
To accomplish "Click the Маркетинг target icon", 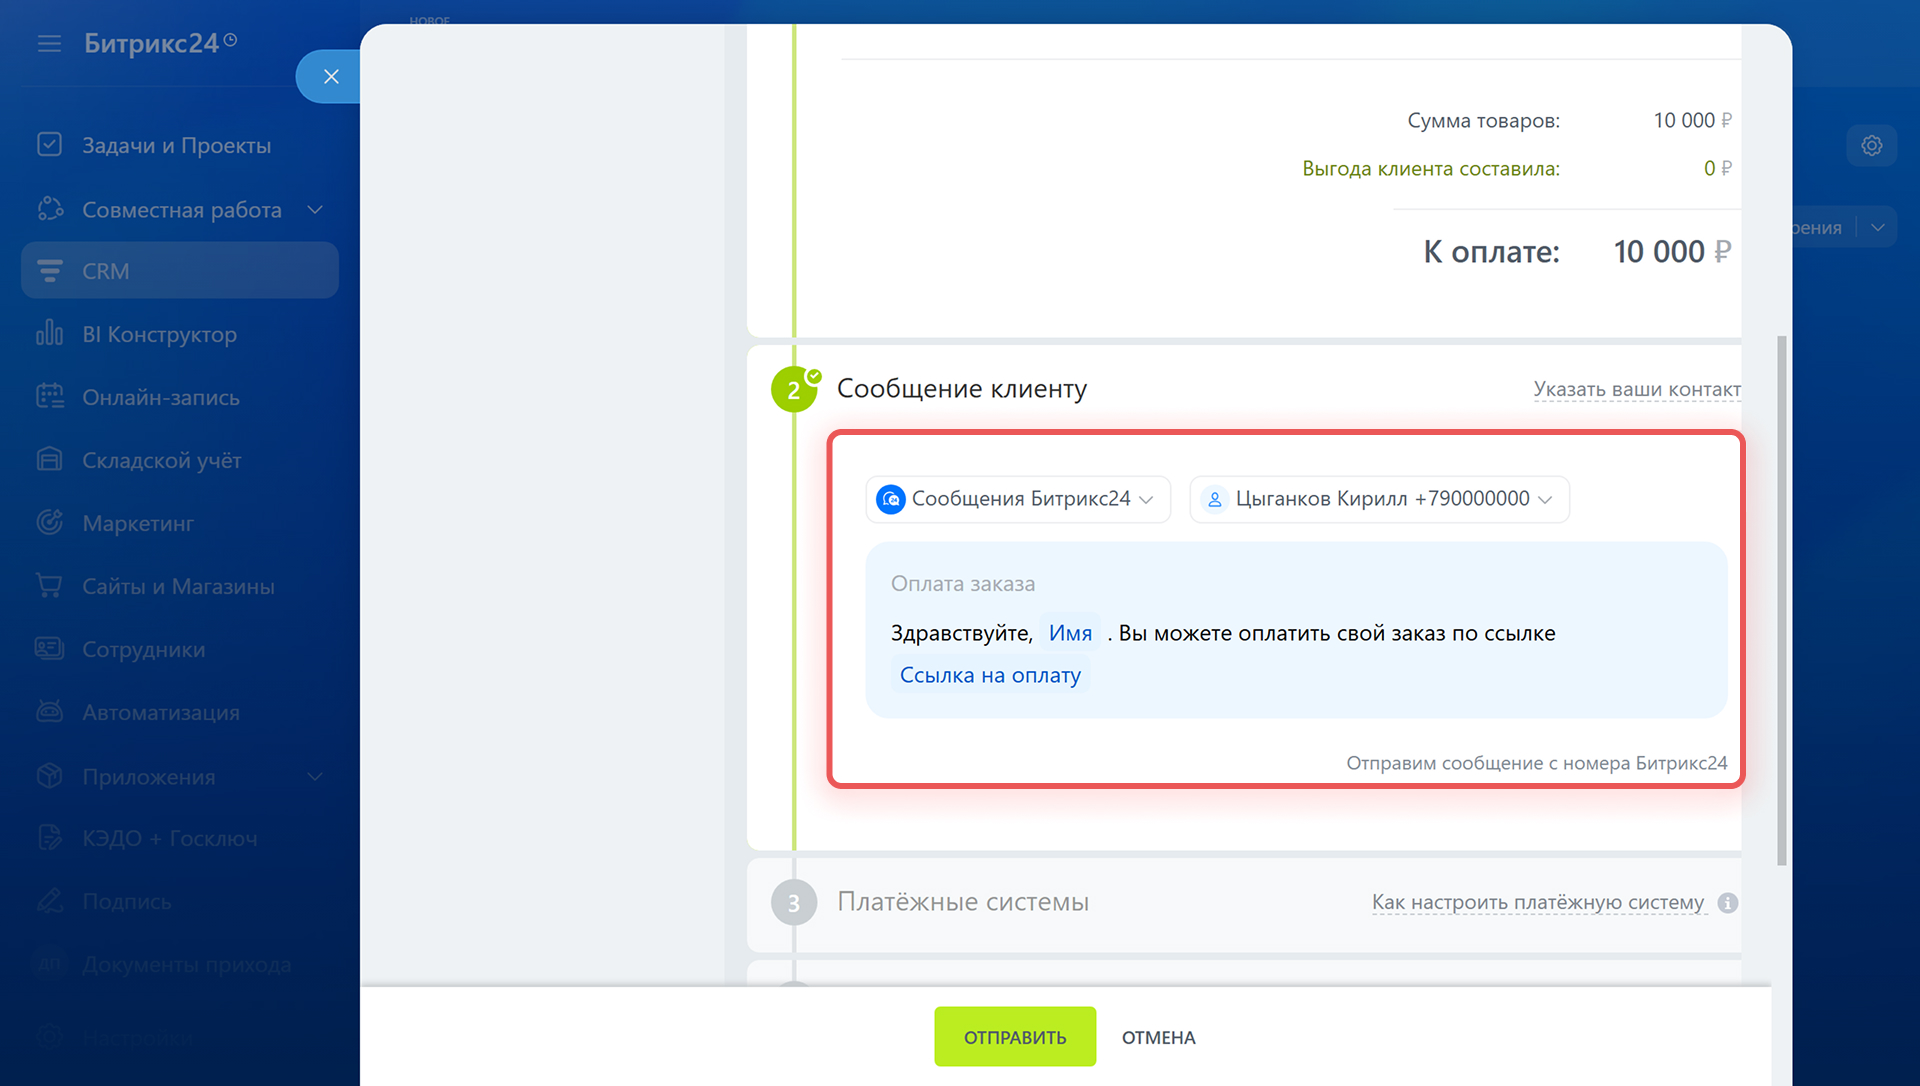I will [x=49, y=523].
